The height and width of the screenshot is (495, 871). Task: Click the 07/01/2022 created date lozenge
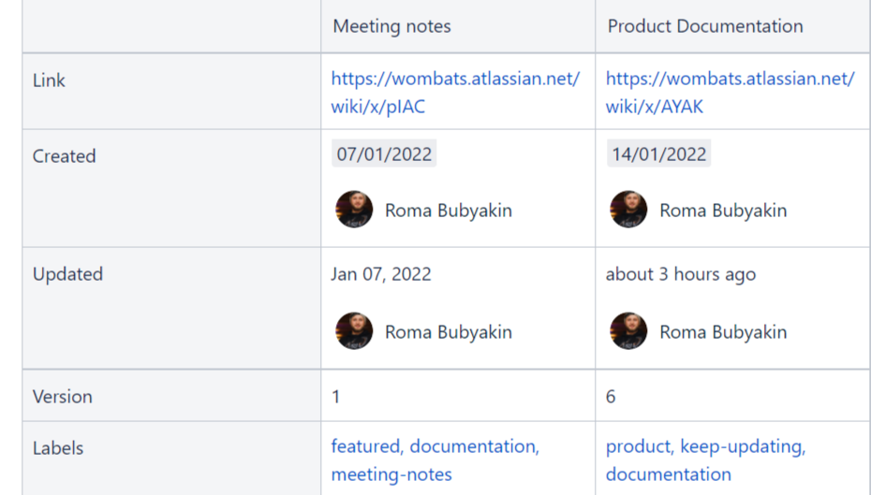pyautogui.click(x=383, y=154)
